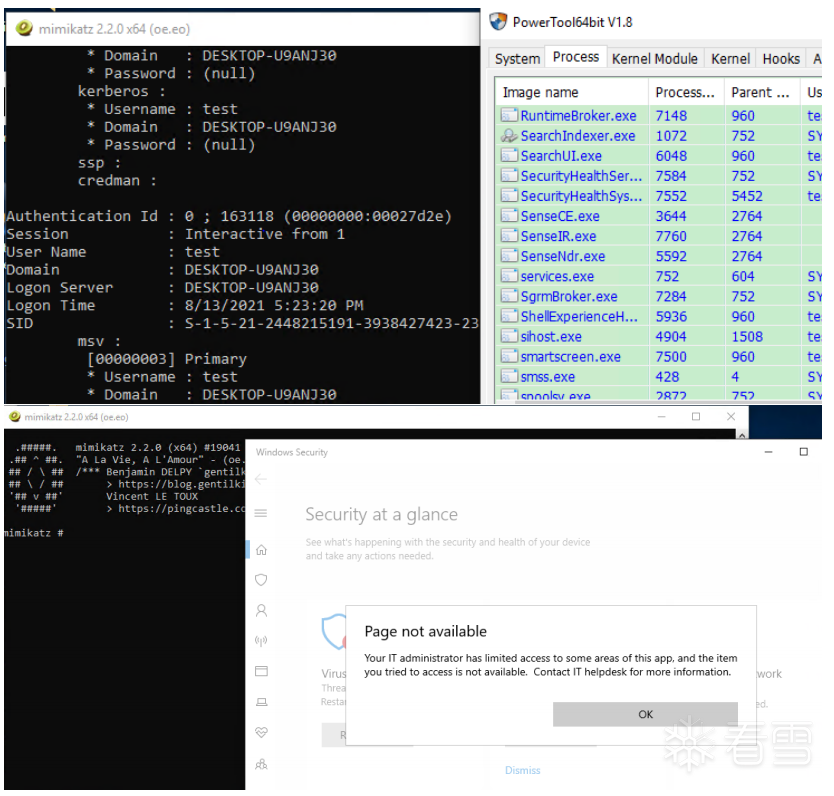Switch to the System tab in PowerTool
The image size is (834, 796).
click(x=517, y=58)
